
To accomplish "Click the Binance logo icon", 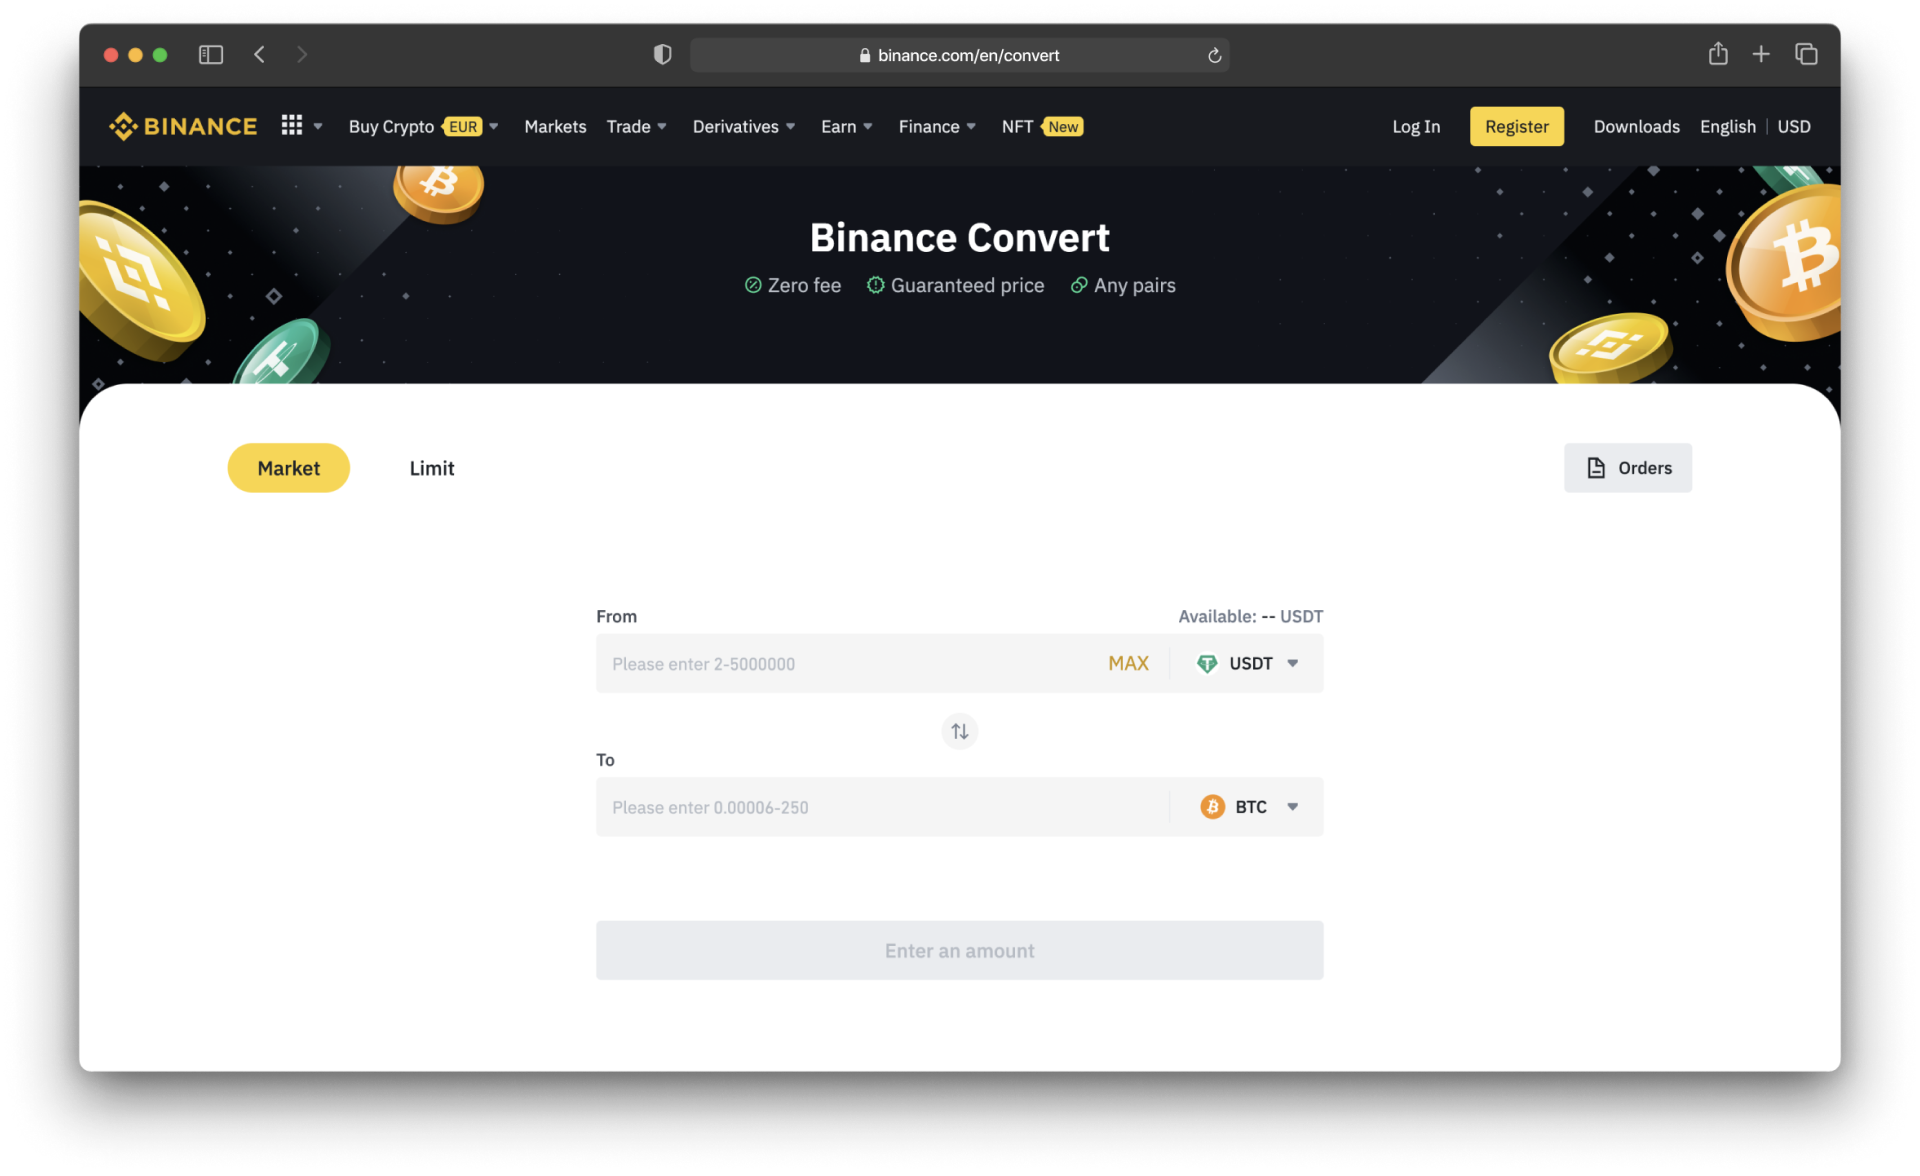I will [123, 127].
